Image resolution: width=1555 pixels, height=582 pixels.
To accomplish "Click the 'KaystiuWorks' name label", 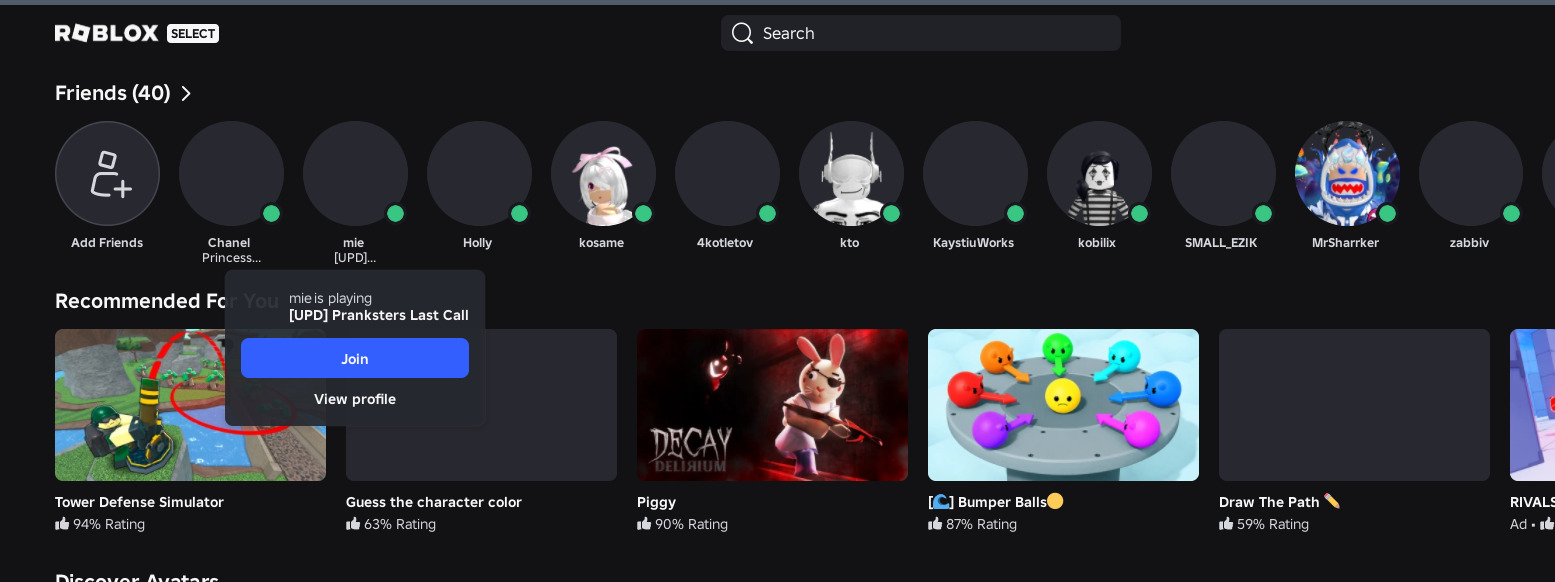I will point(973,243).
